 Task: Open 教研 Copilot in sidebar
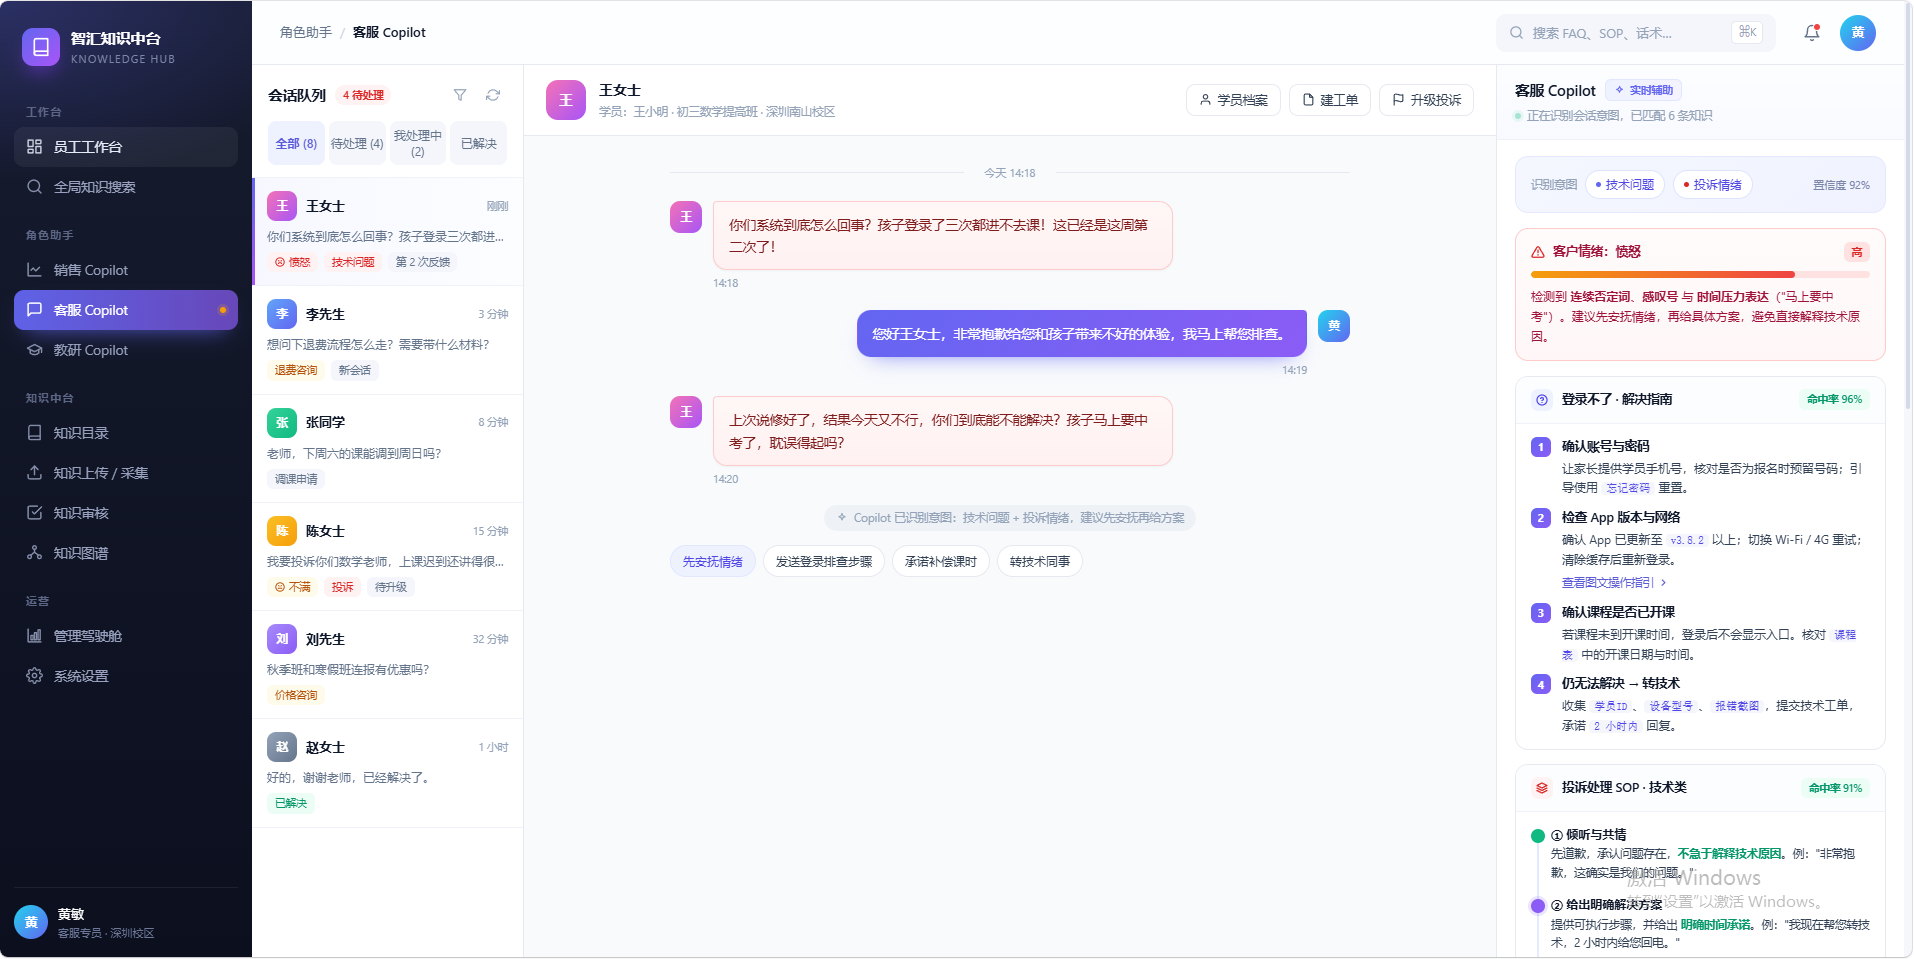click(126, 350)
